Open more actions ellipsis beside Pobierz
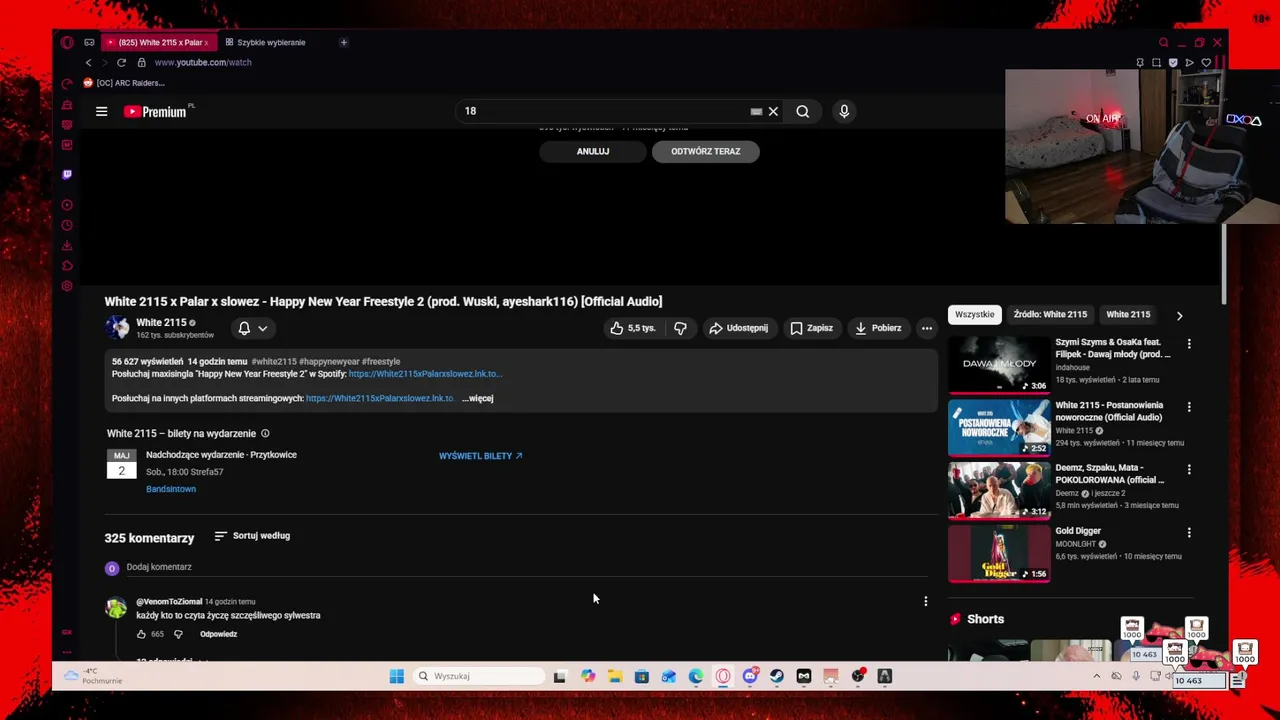Image resolution: width=1280 pixels, height=720 pixels. (927, 328)
